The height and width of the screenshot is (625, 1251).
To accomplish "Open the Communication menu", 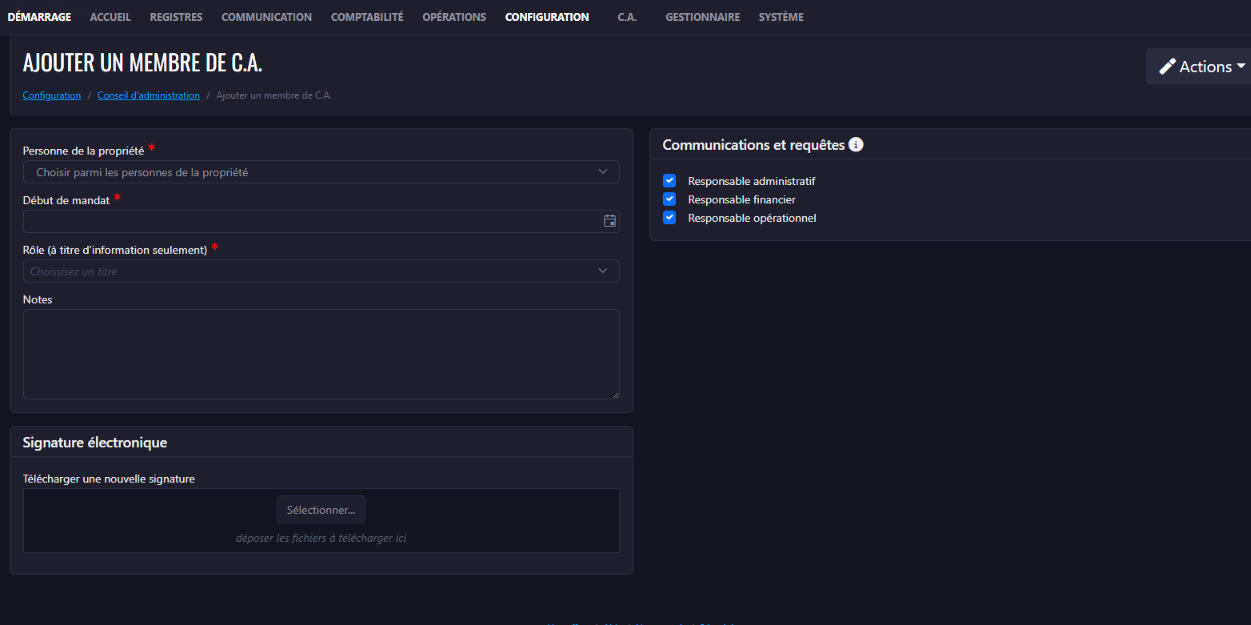I will [266, 17].
